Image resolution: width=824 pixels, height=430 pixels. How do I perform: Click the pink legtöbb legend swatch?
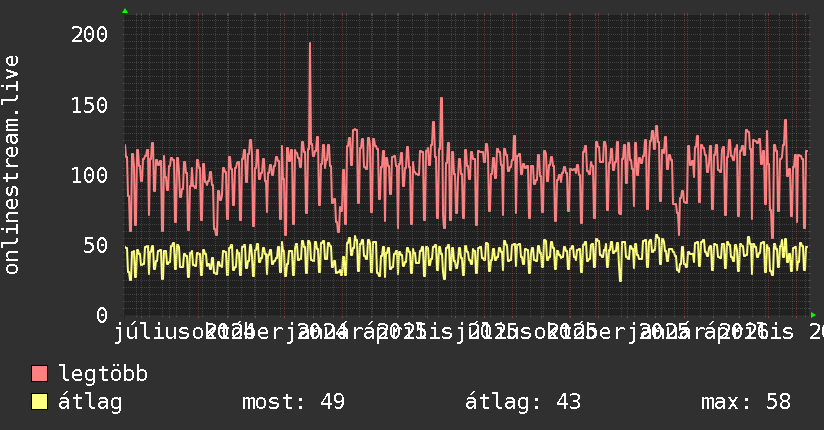(39, 374)
